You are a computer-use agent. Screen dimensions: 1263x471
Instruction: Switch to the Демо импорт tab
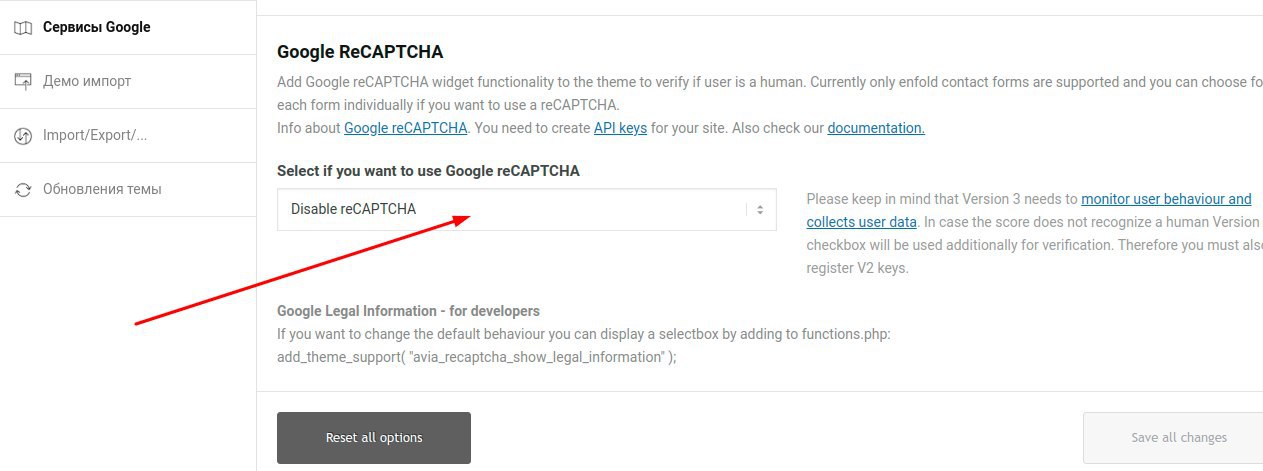(x=87, y=81)
